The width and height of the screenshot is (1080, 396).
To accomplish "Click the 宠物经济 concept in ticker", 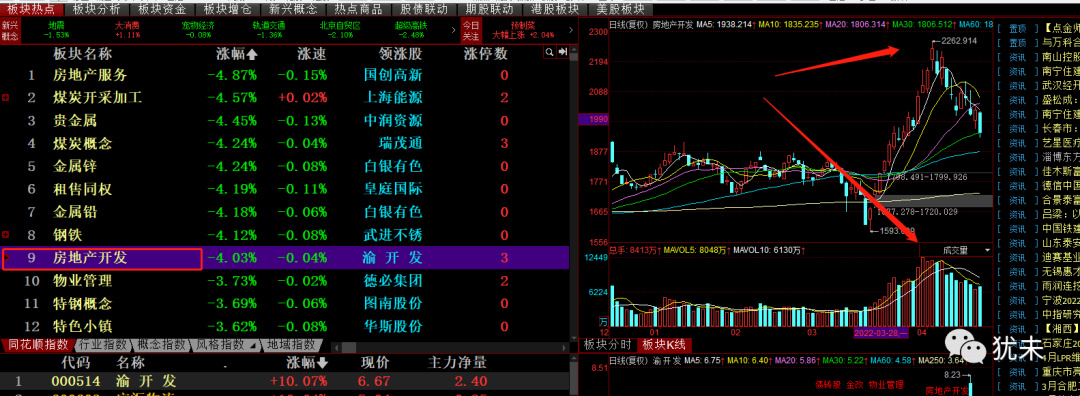I will click(x=198, y=30).
